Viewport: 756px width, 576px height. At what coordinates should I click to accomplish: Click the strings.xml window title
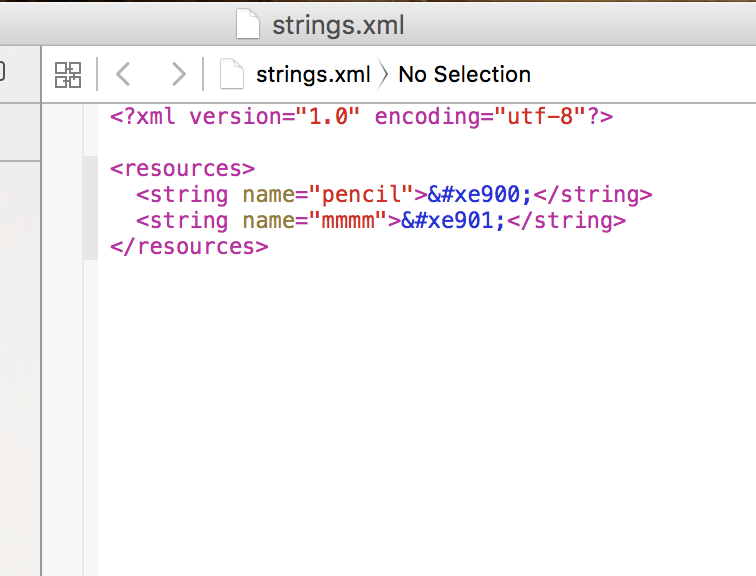point(338,24)
